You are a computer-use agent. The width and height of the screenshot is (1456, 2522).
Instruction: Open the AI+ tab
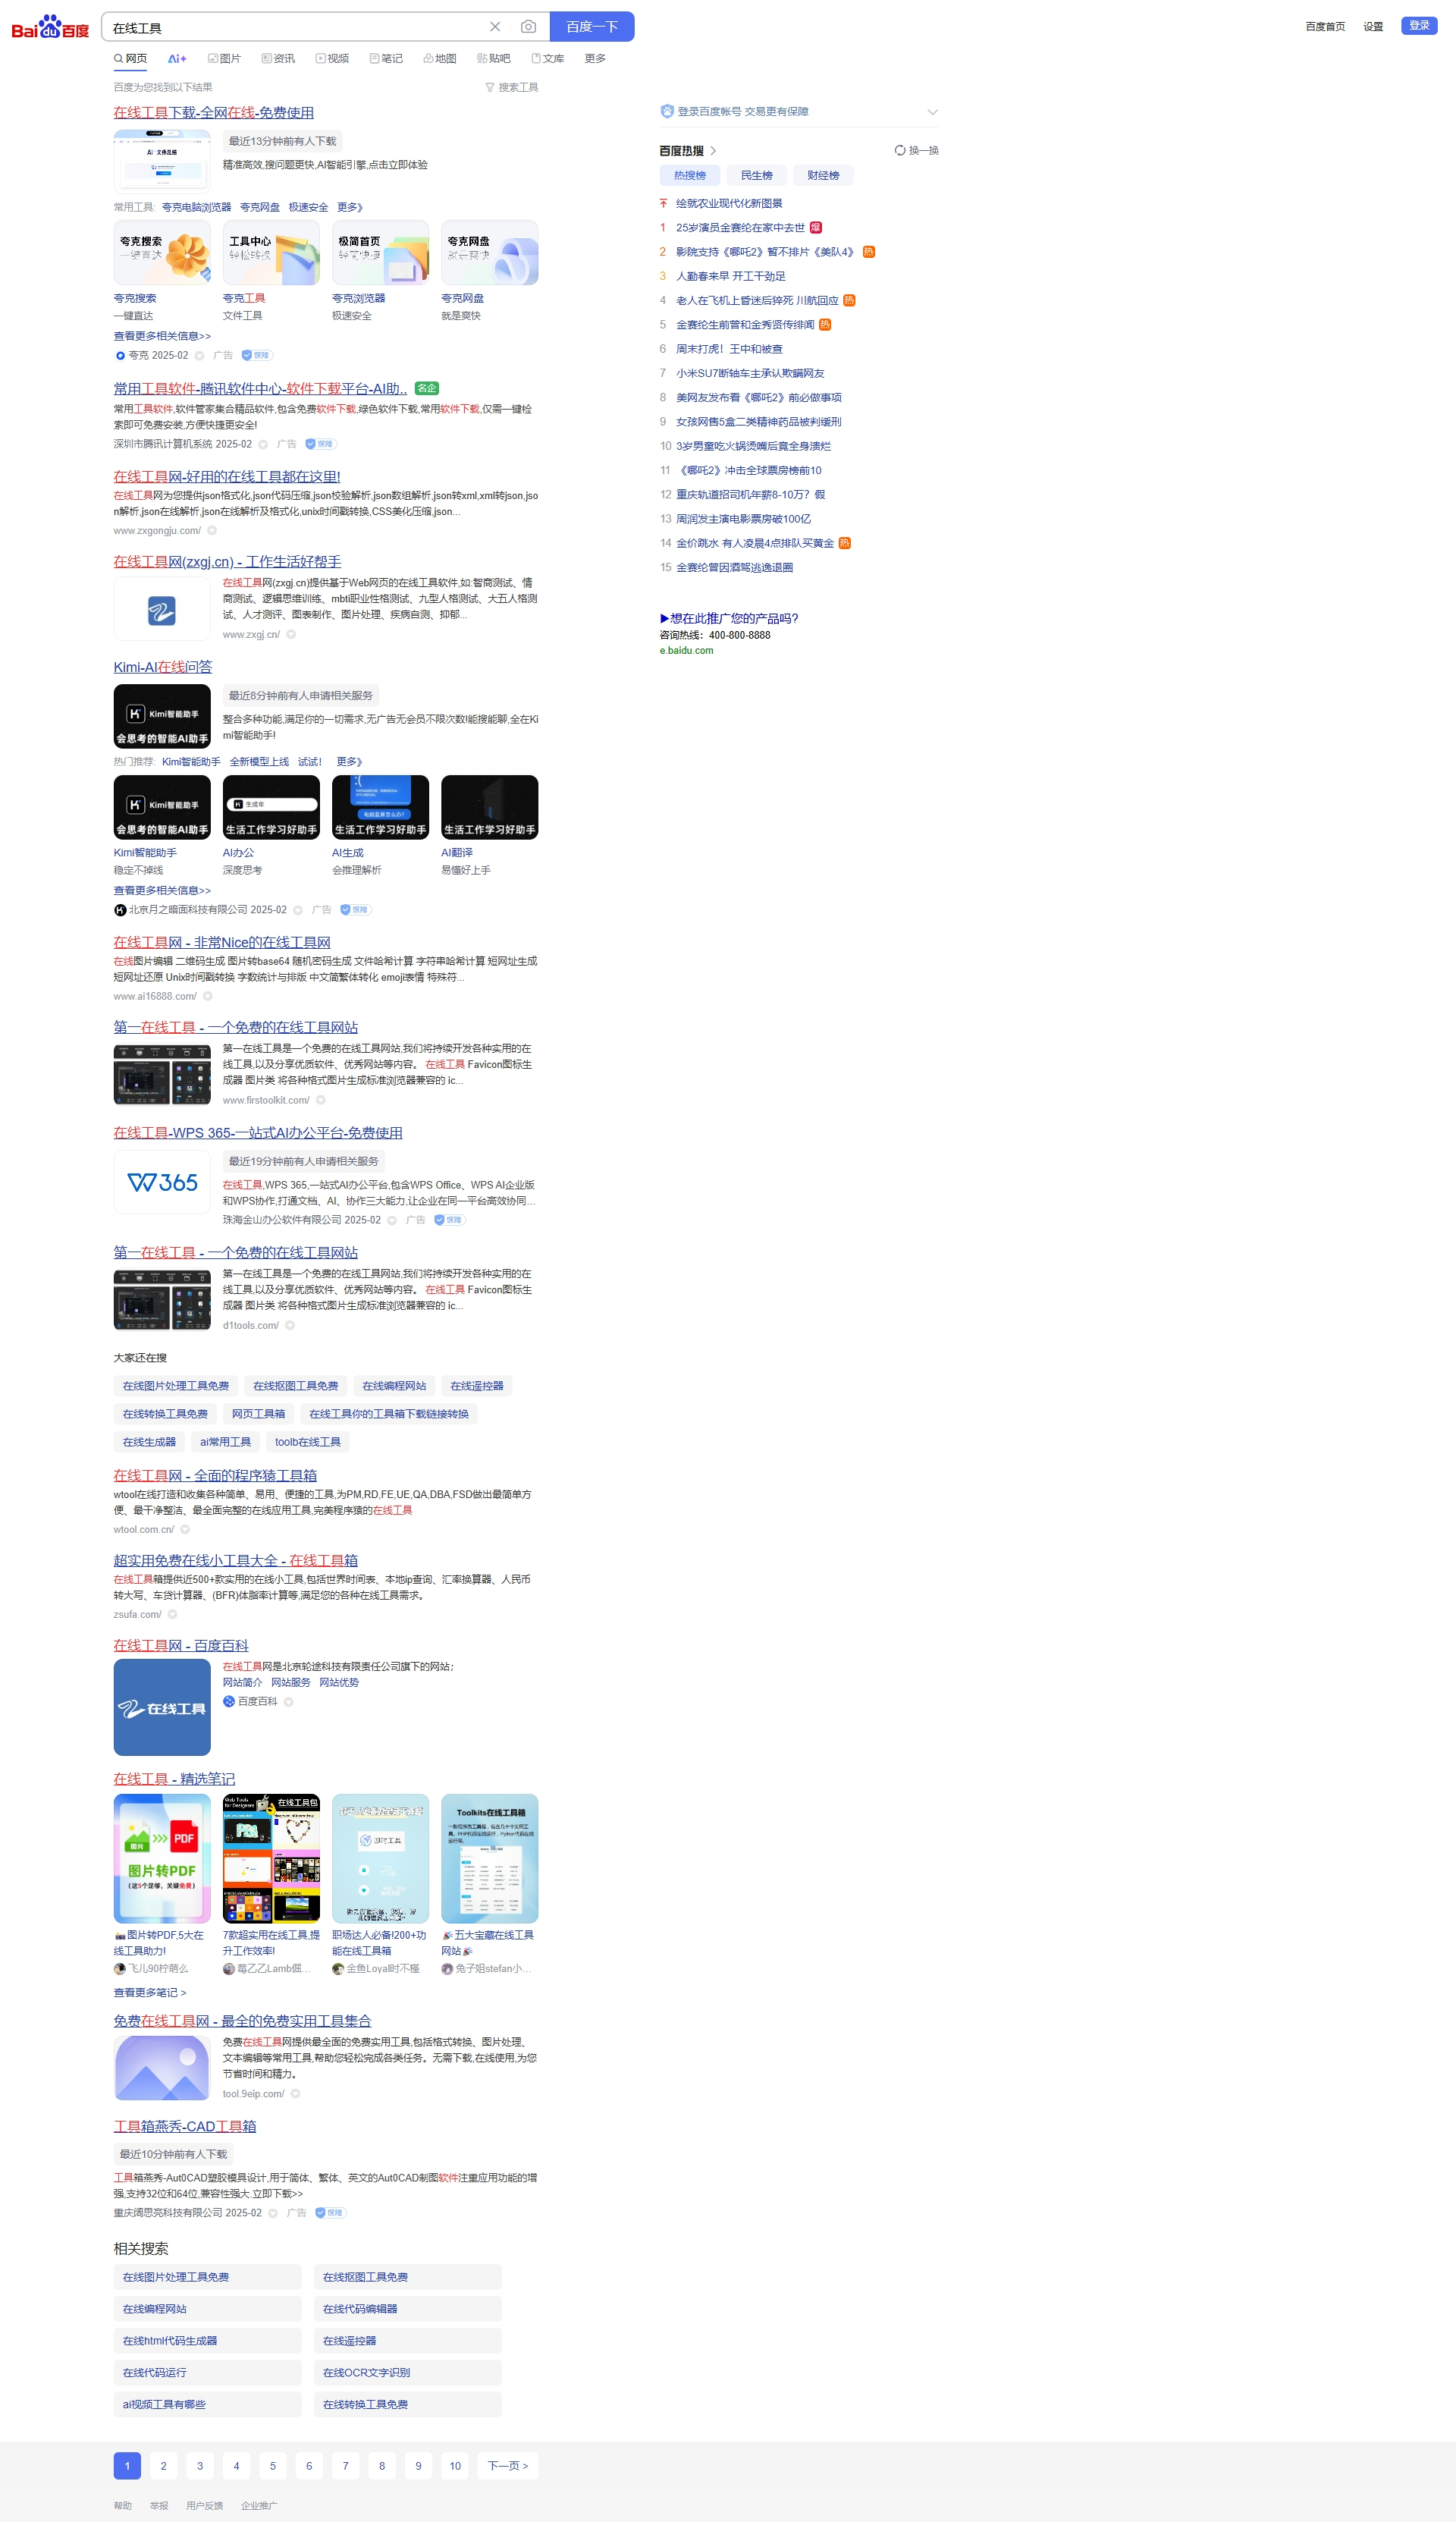click(x=177, y=59)
